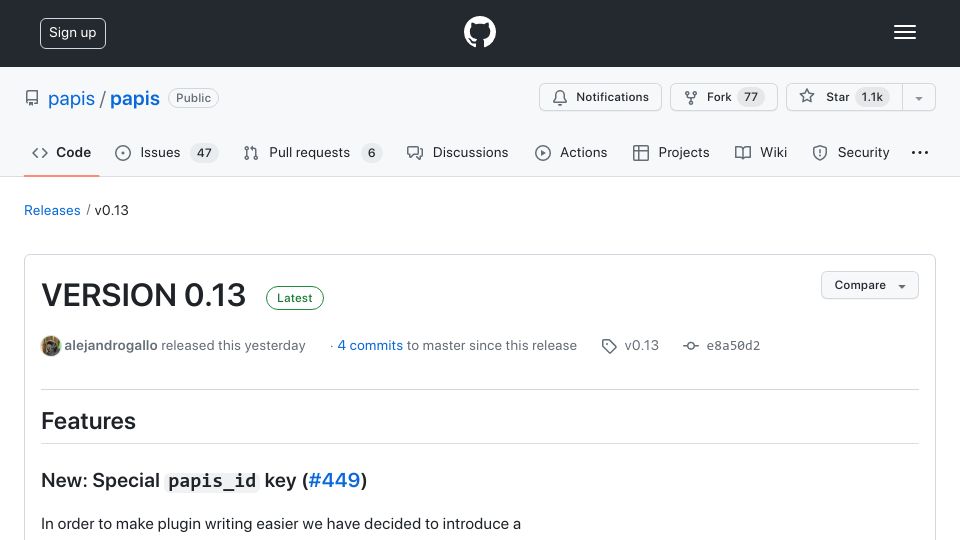
Task: Open the Compare dropdown
Action: [869, 285]
